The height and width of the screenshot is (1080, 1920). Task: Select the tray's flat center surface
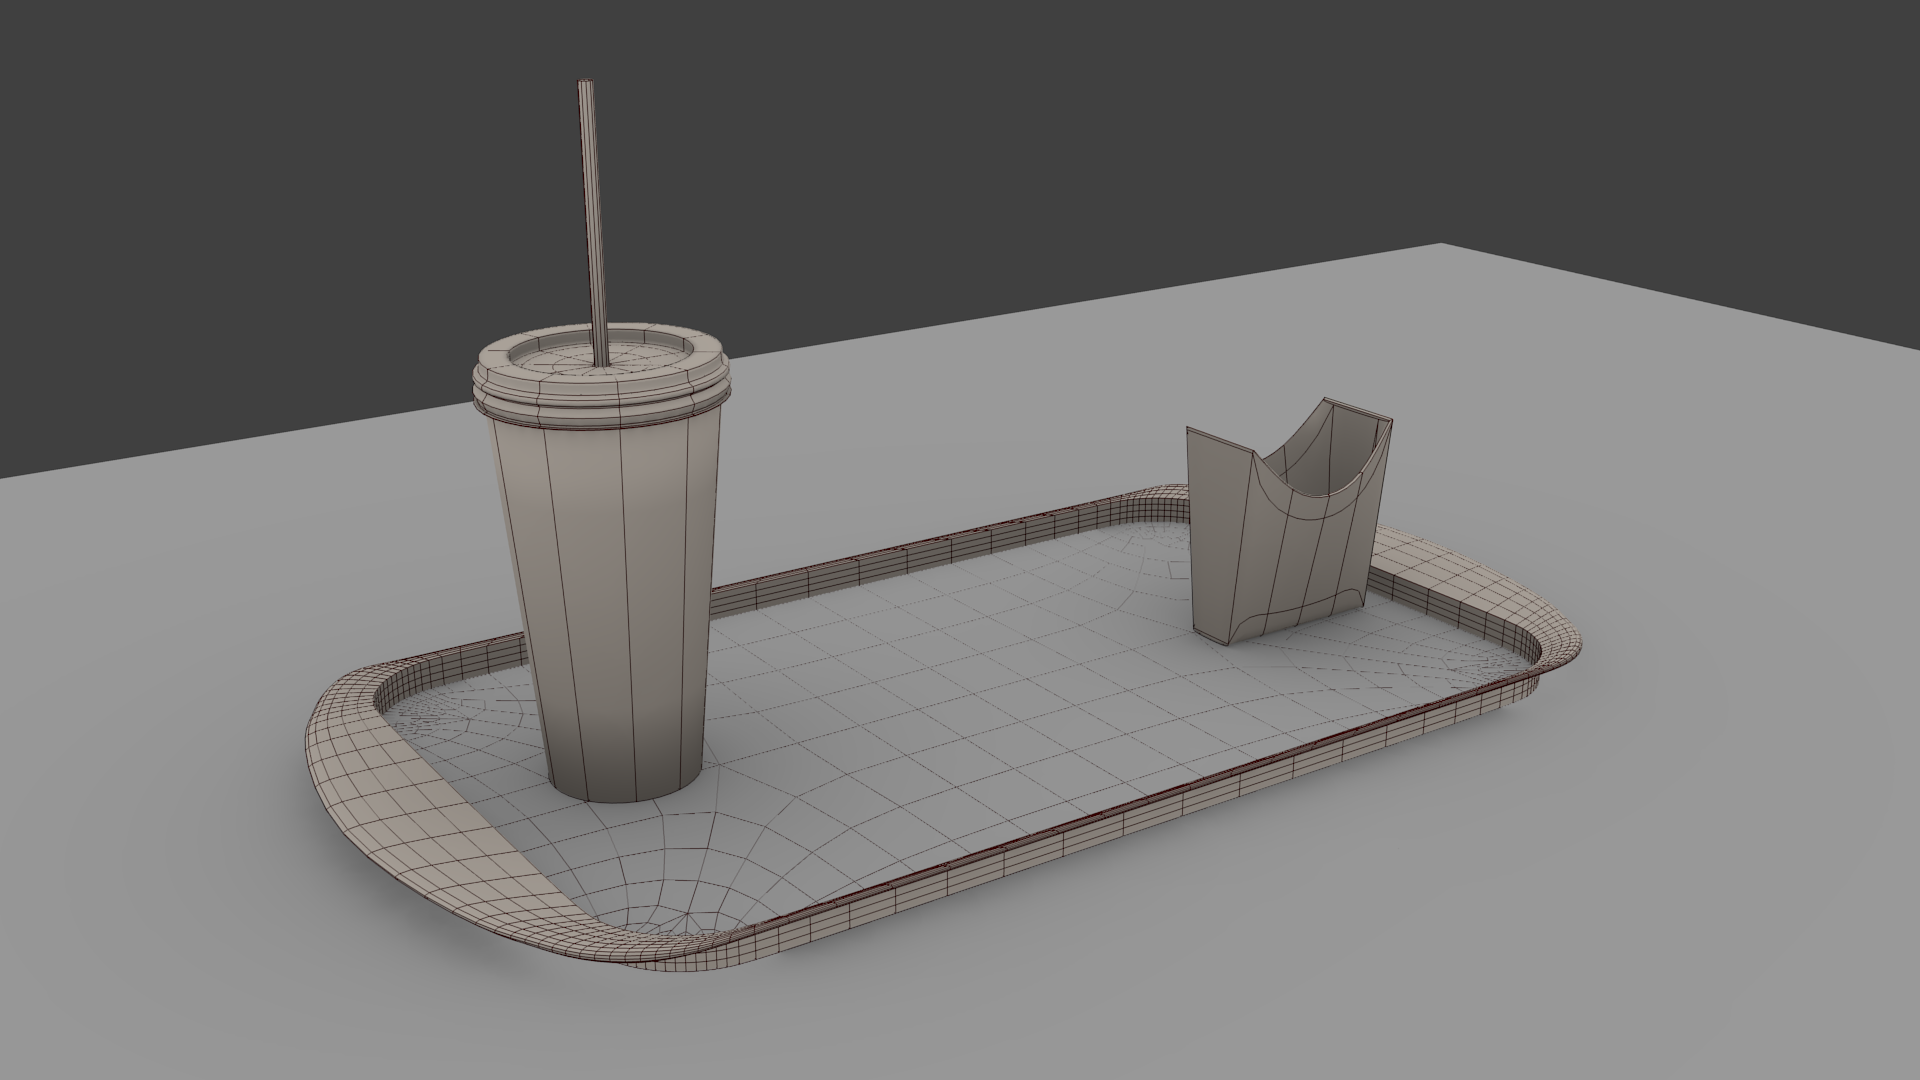tap(950, 700)
